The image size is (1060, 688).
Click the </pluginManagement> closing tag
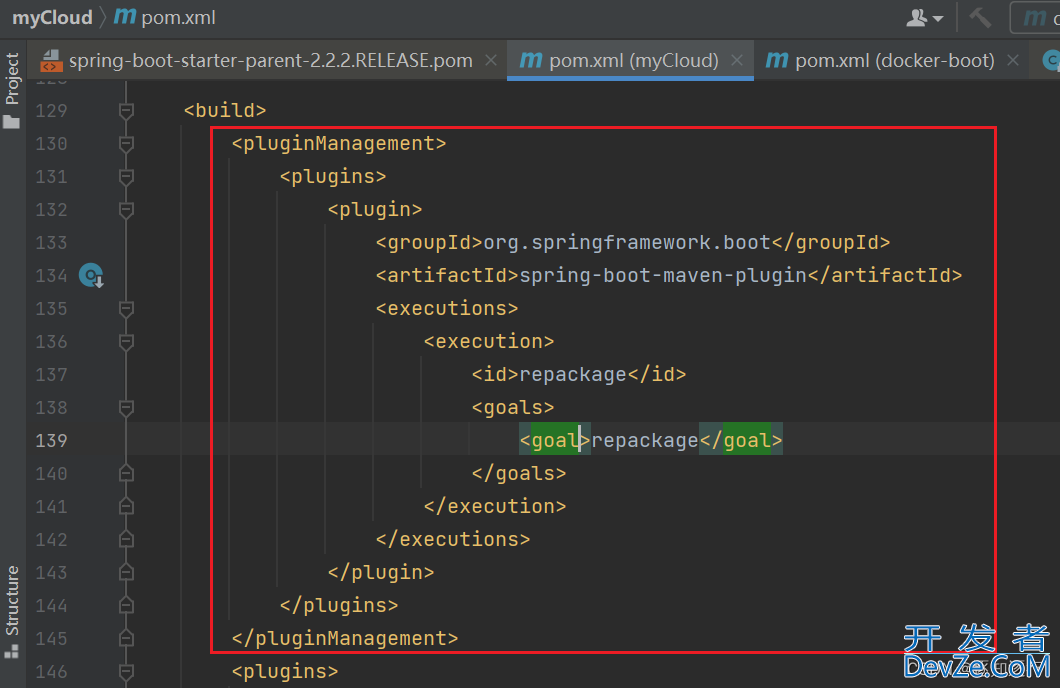345,639
